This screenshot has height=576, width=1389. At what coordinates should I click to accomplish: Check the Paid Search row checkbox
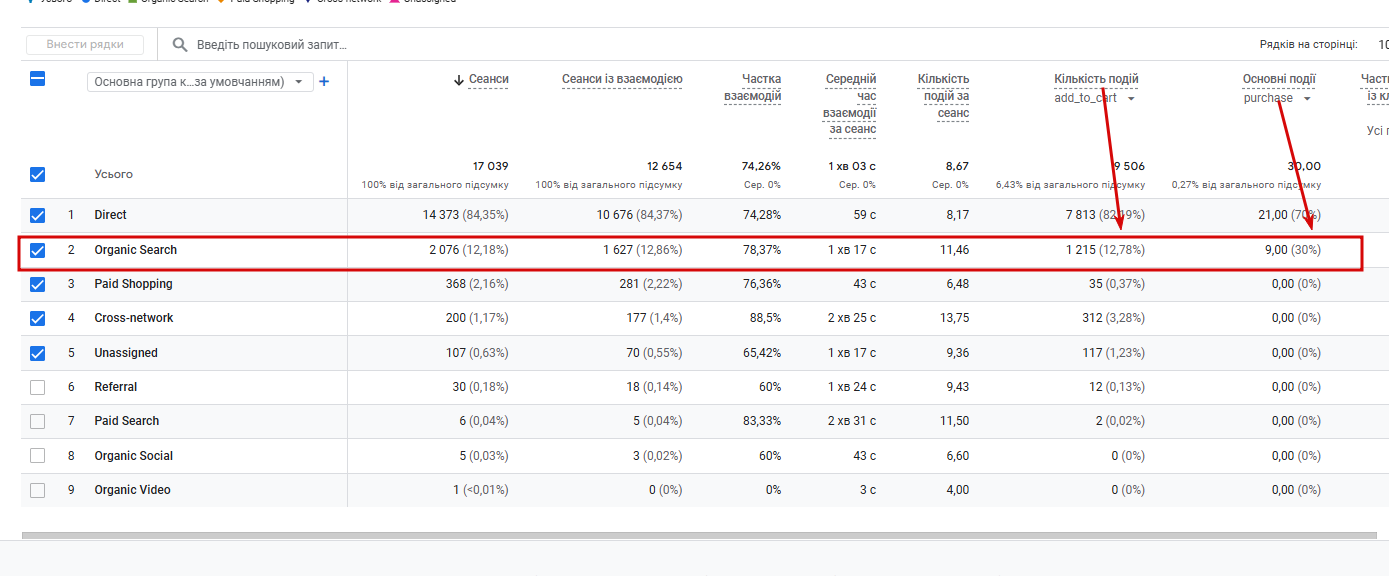point(37,421)
